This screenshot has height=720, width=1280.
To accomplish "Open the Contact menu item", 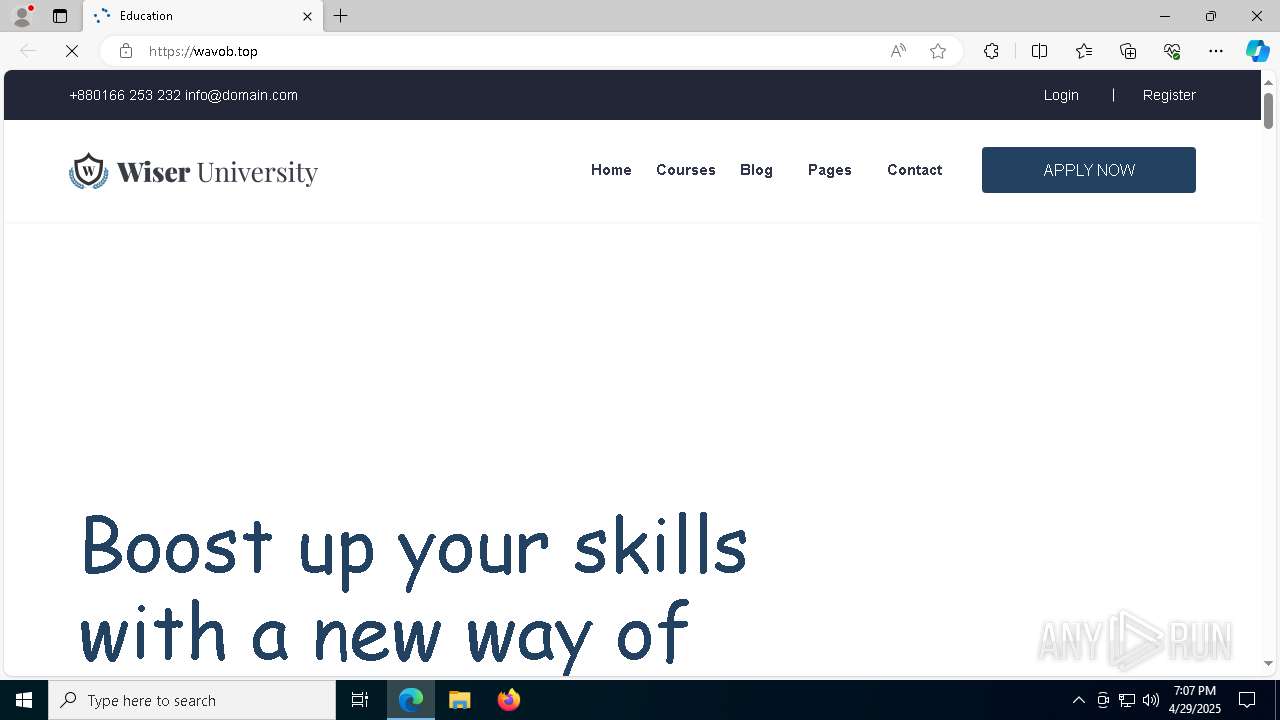I will pos(914,170).
